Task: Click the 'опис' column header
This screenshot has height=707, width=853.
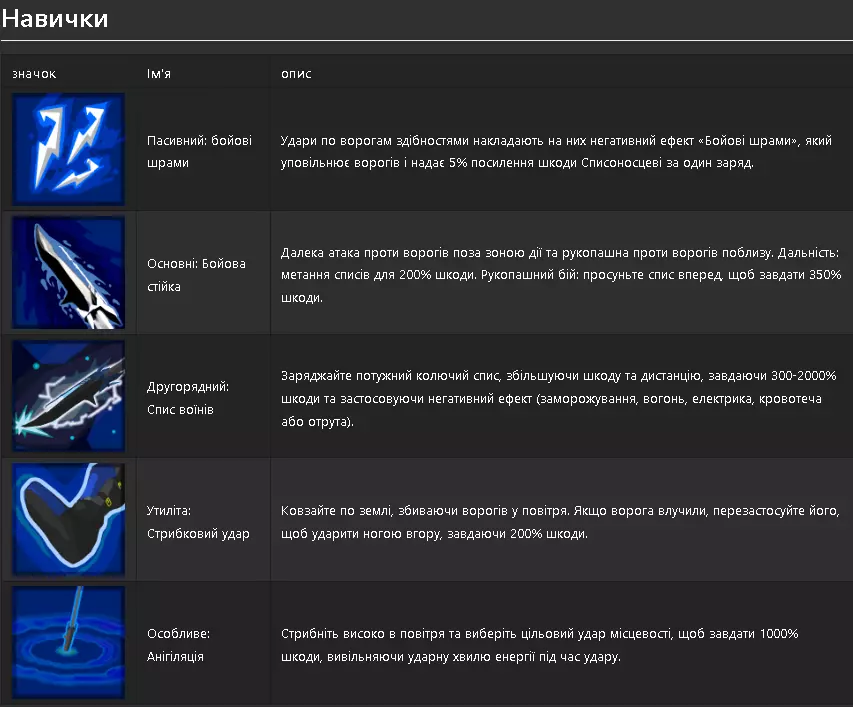Action: pyautogui.click(x=296, y=74)
